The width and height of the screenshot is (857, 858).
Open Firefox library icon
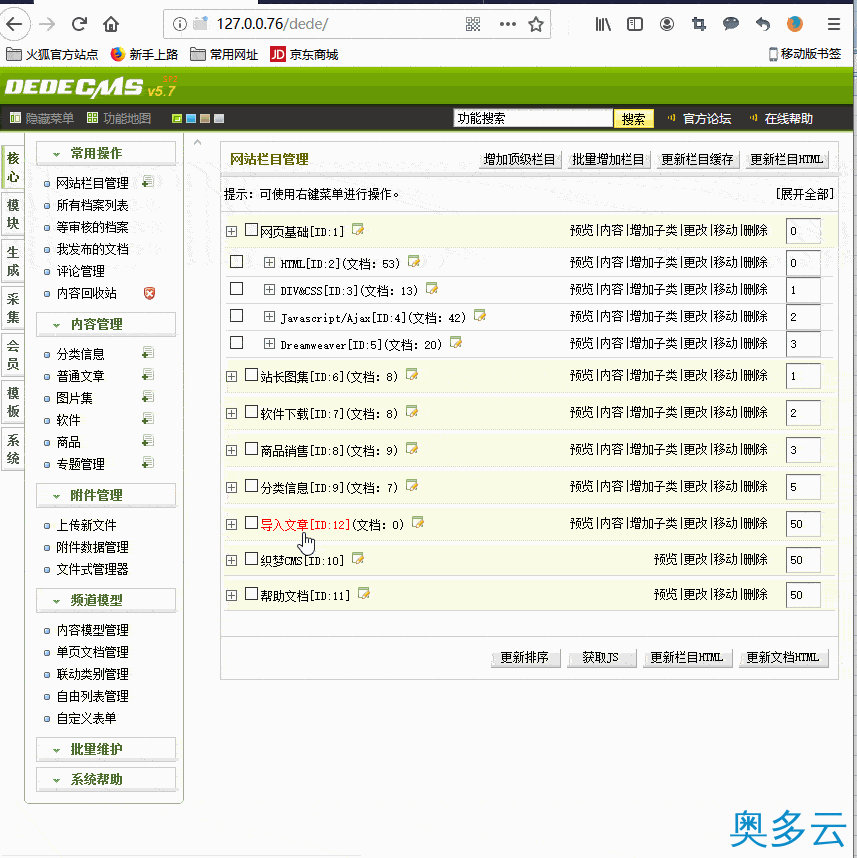[603, 24]
